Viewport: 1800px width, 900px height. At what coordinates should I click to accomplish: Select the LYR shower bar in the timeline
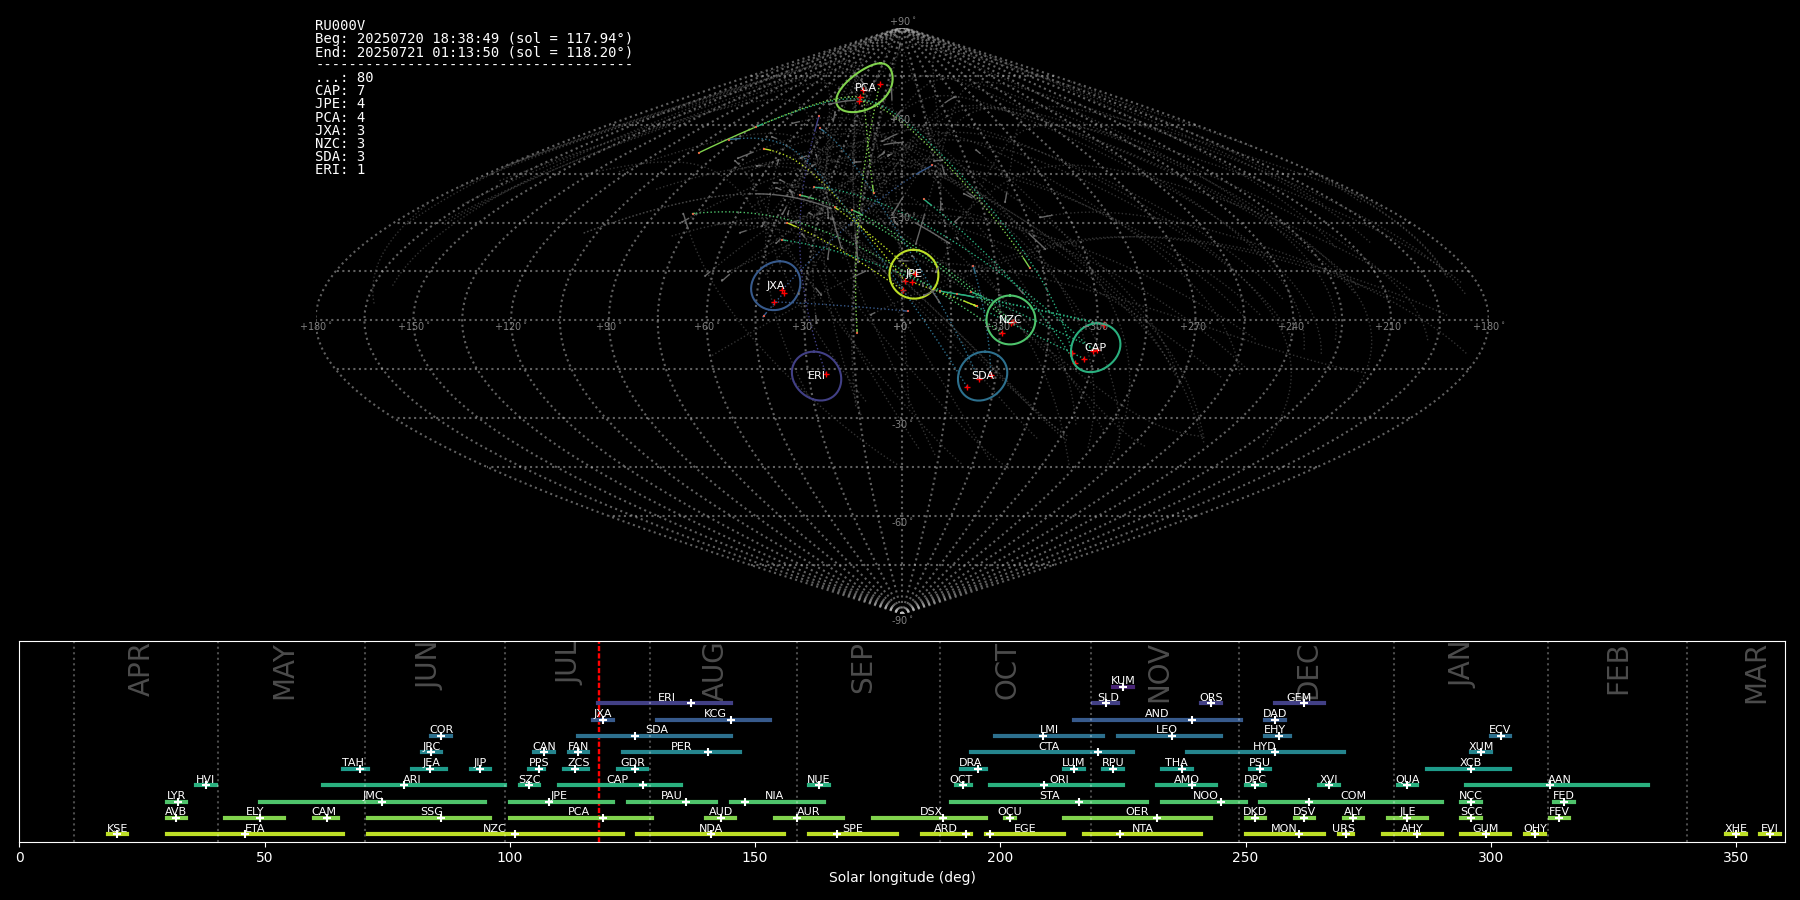[x=176, y=802]
